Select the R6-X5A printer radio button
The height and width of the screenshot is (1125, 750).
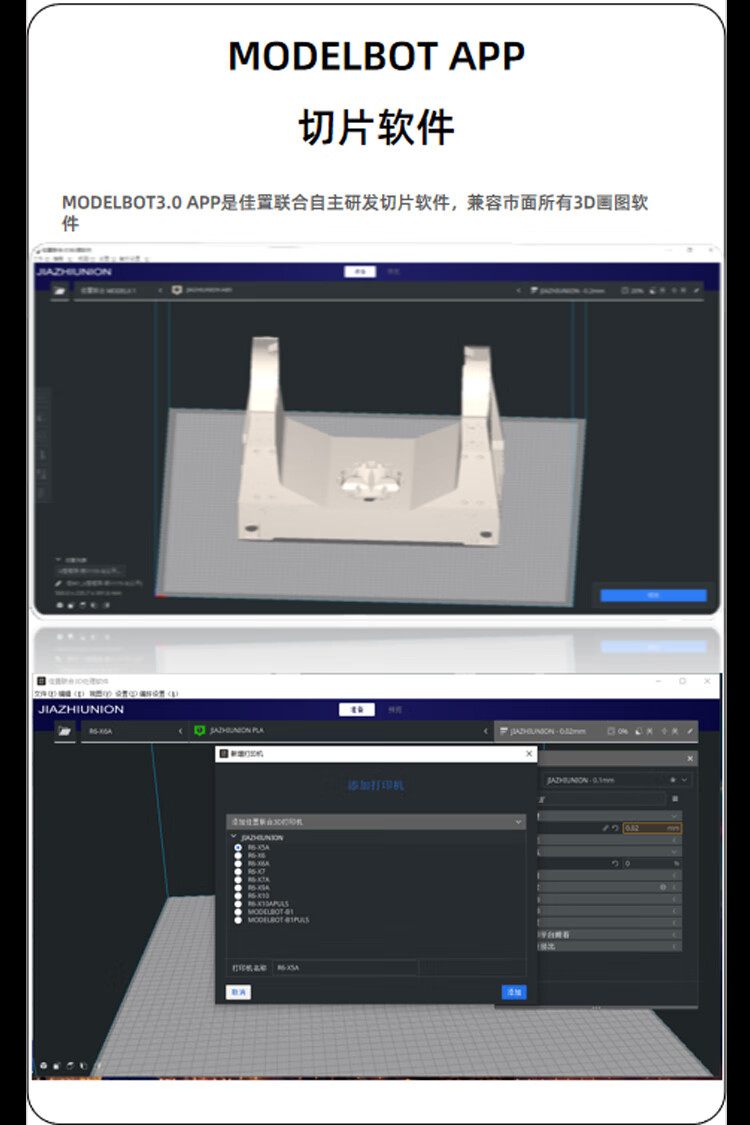pos(238,847)
